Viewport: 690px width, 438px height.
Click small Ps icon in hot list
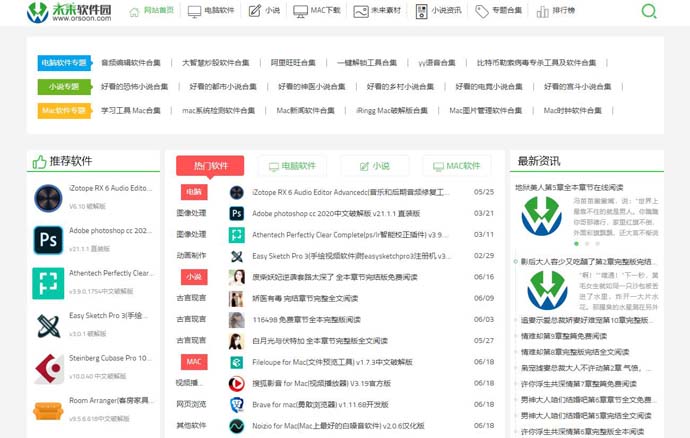click(x=237, y=213)
